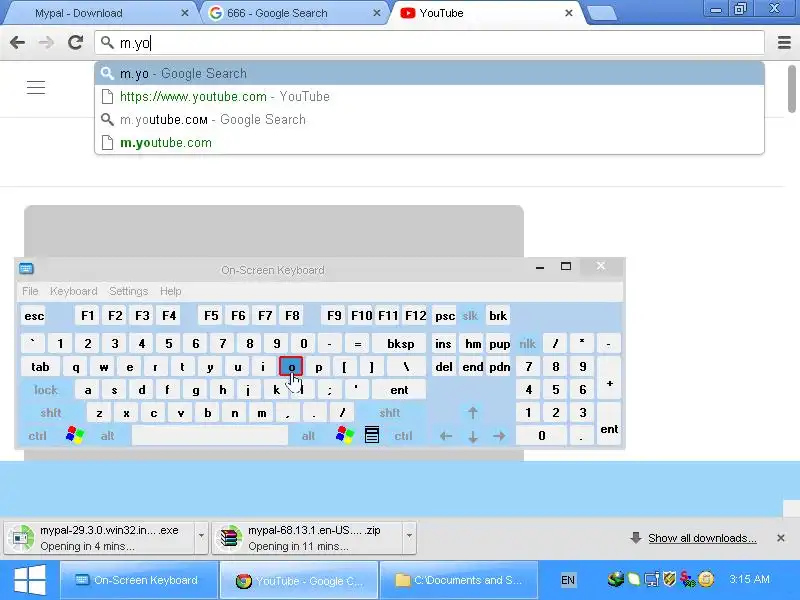
Task: Click the main ent key on keyboard
Action: click(x=399, y=390)
